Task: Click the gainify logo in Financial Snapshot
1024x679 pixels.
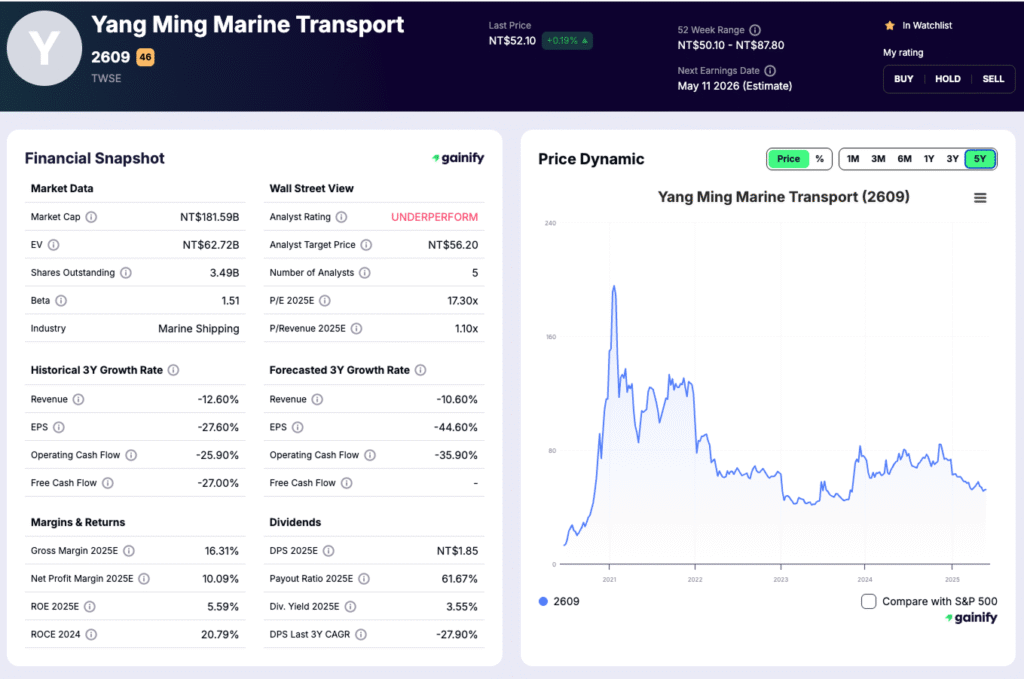Action: 459,158
